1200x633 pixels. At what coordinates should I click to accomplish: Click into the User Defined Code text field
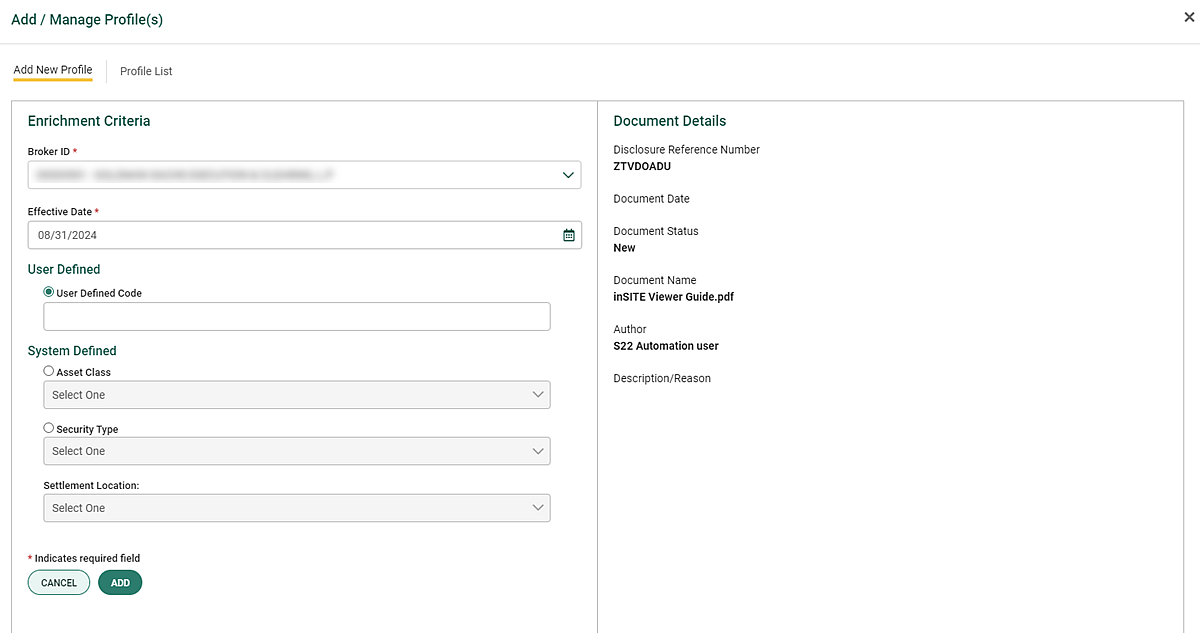tap(297, 317)
